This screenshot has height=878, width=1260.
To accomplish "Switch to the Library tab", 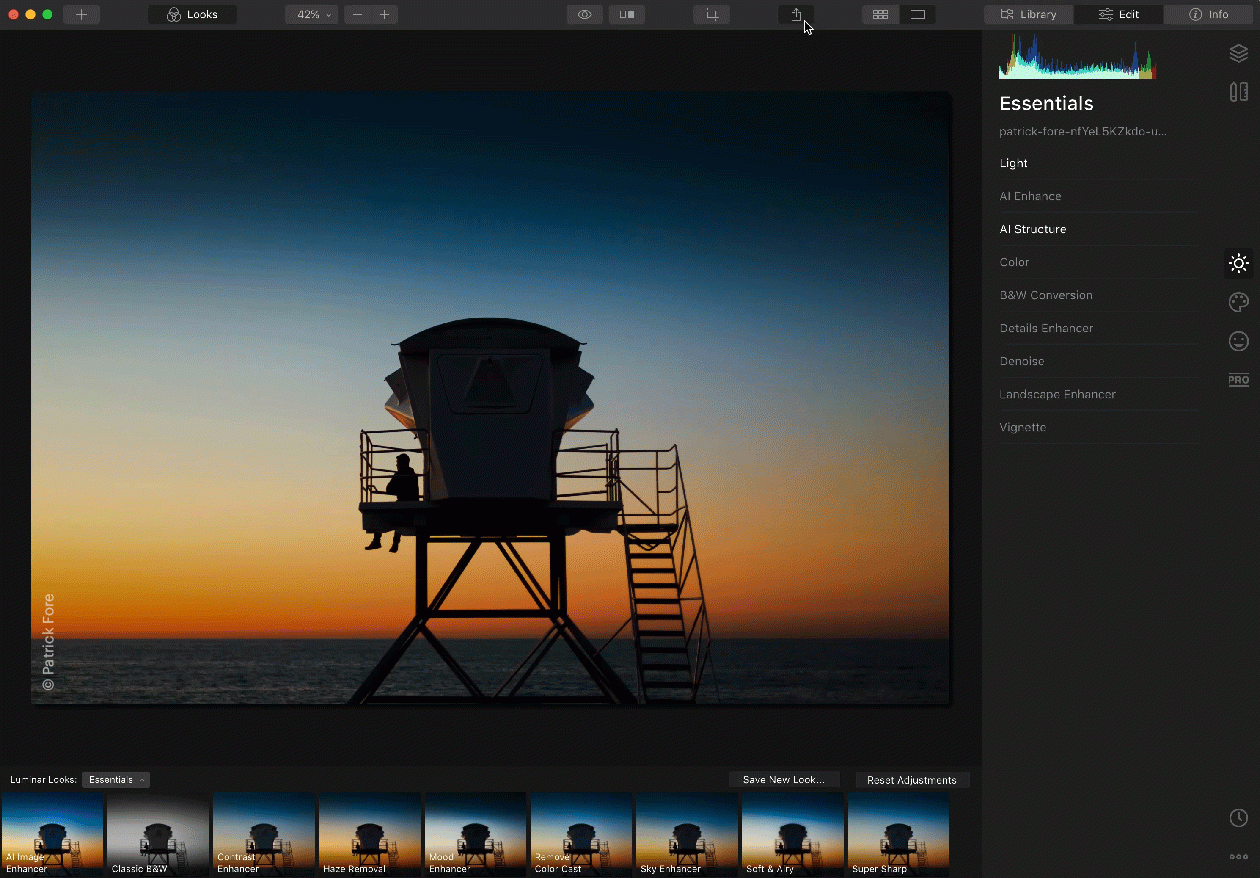I will pyautogui.click(x=1028, y=15).
